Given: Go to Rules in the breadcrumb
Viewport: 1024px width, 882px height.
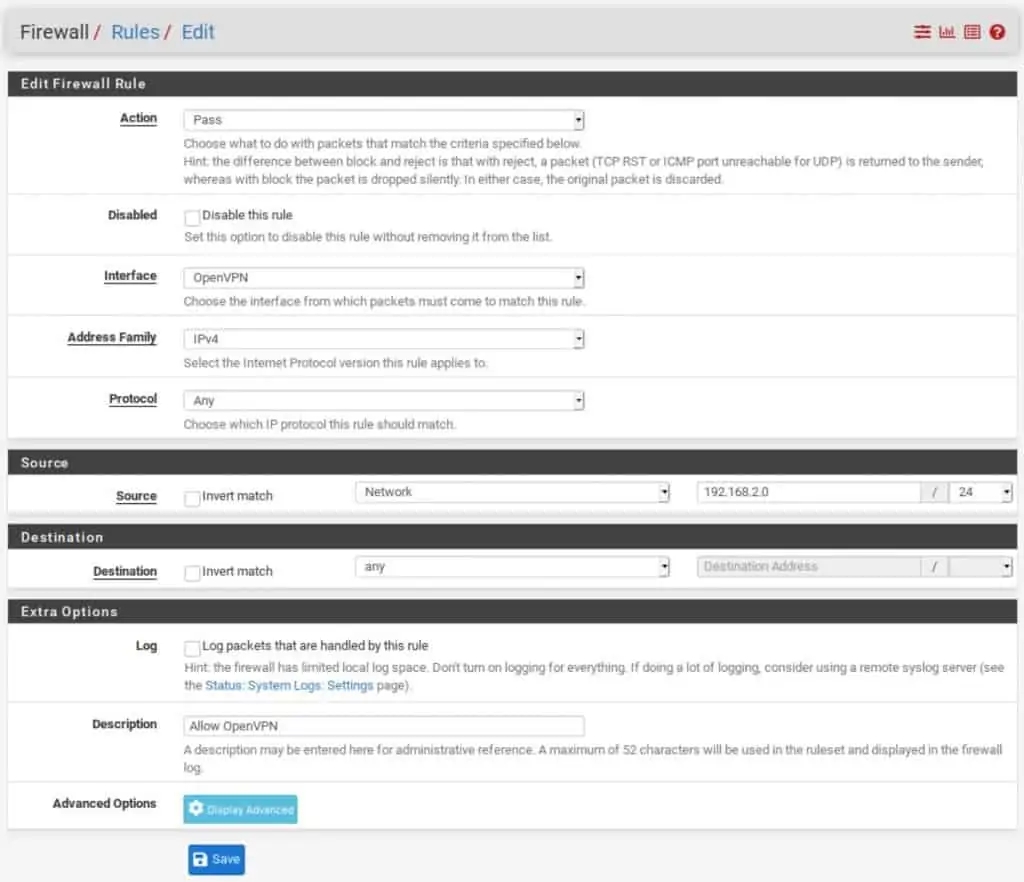Looking at the screenshot, I should pyautogui.click(x=135, y=32).
